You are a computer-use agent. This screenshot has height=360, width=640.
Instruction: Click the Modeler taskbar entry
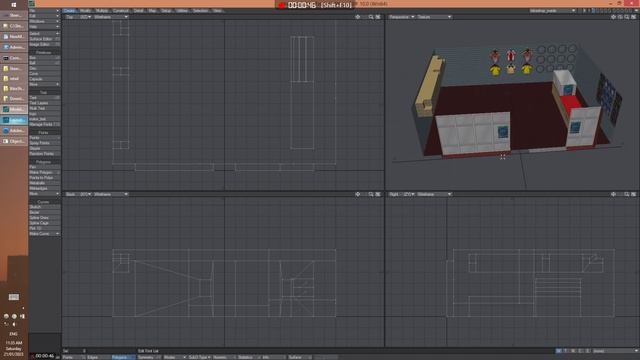click(14, 109)
